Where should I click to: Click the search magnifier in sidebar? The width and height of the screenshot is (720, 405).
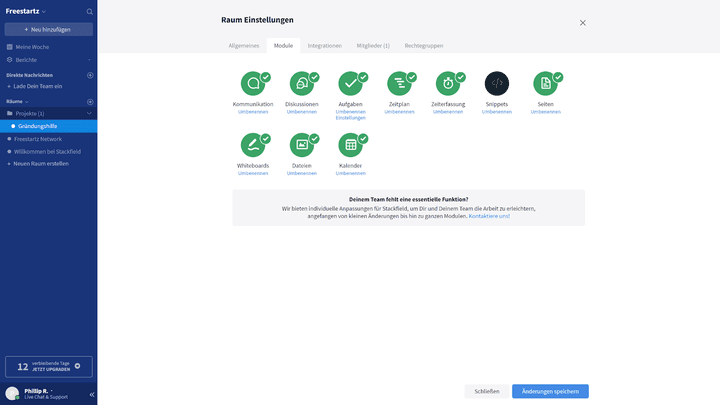tap(89, 12)
